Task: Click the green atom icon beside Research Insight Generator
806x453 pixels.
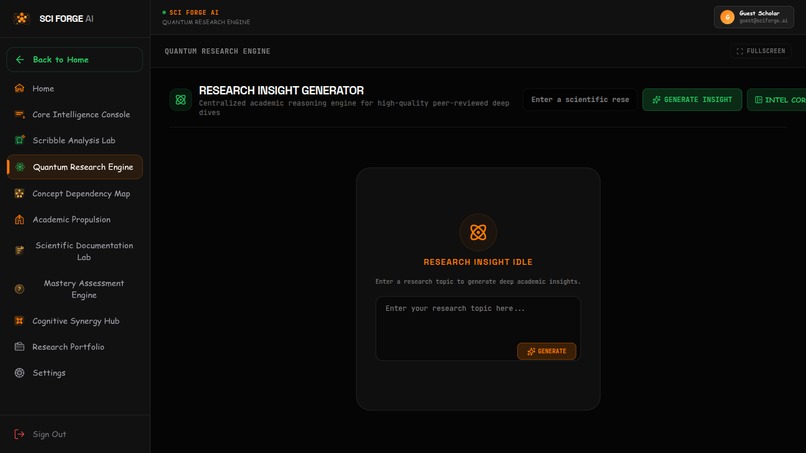Action: click(180, 100)
